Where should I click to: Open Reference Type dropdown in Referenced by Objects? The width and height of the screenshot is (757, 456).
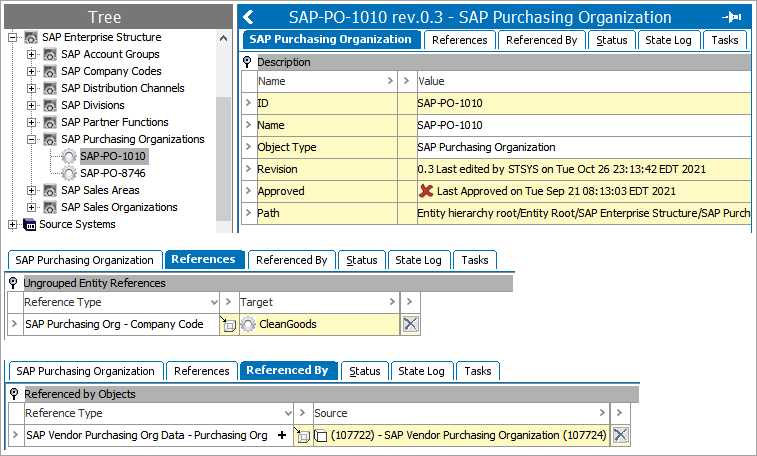click(x=288, y=413)
